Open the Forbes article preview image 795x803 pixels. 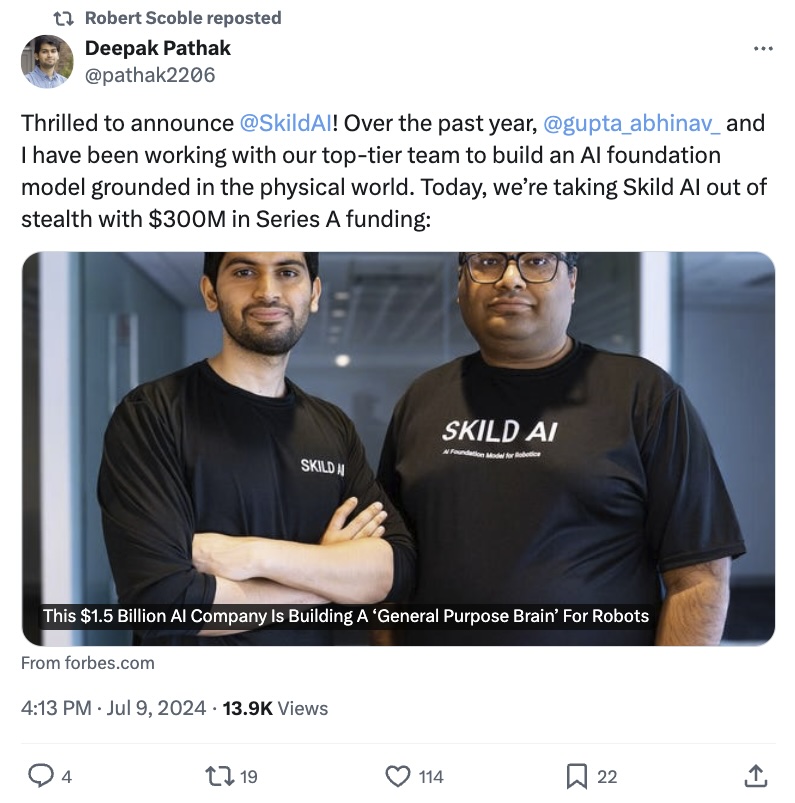click(x=398, y=448)
